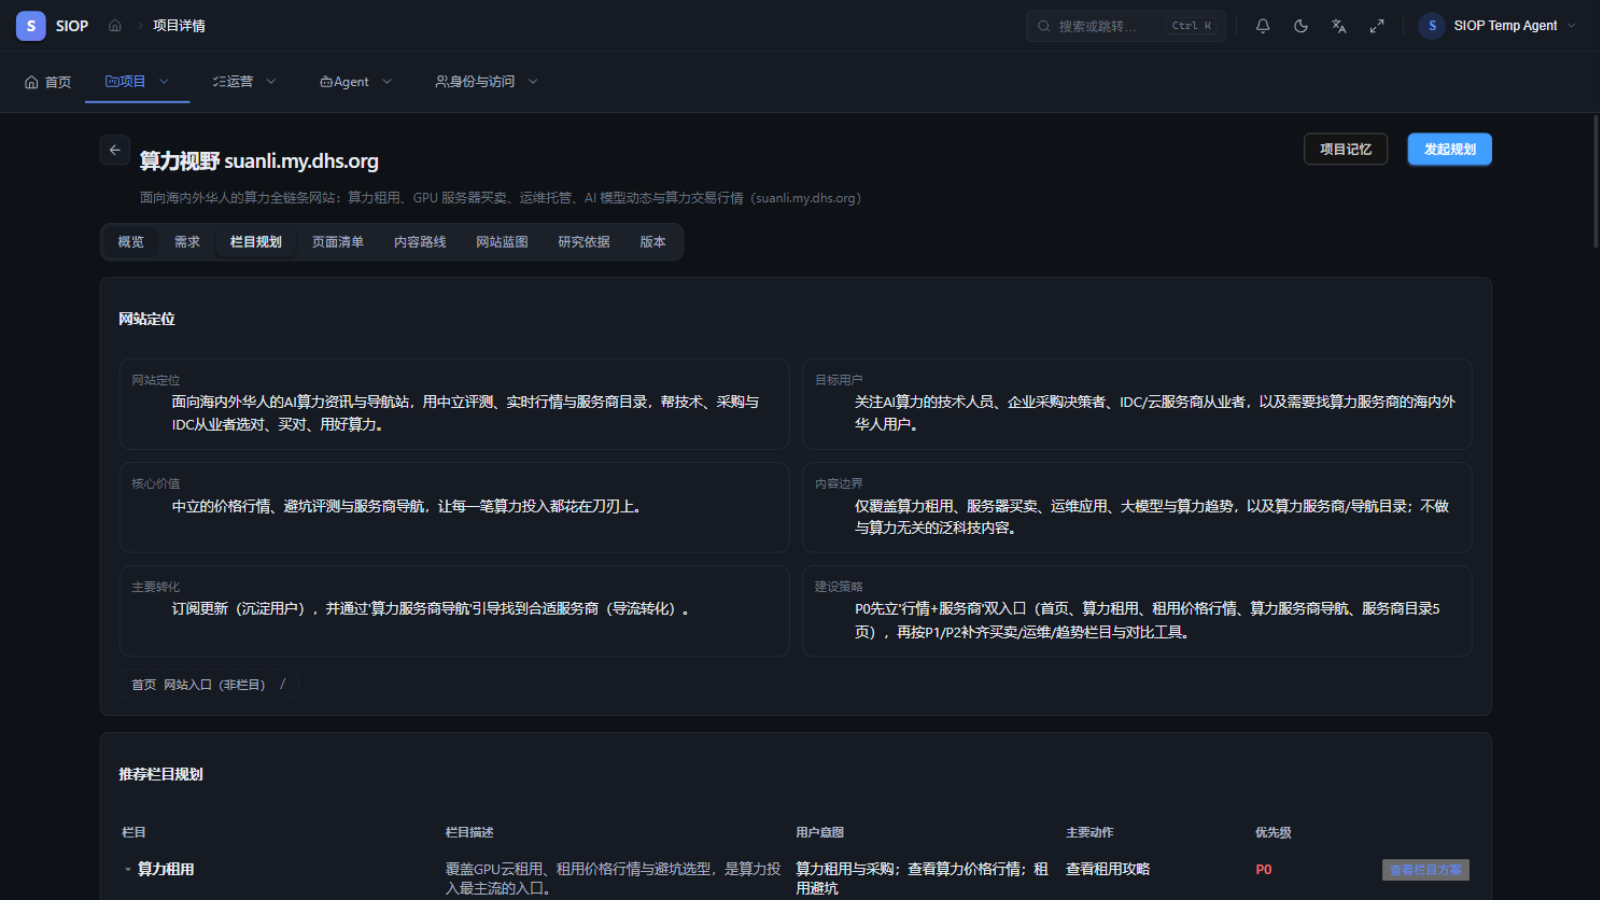Click the user avatar S icon
The width and height of the screenshot is (1600, 900).
[x=1432, y=26]
